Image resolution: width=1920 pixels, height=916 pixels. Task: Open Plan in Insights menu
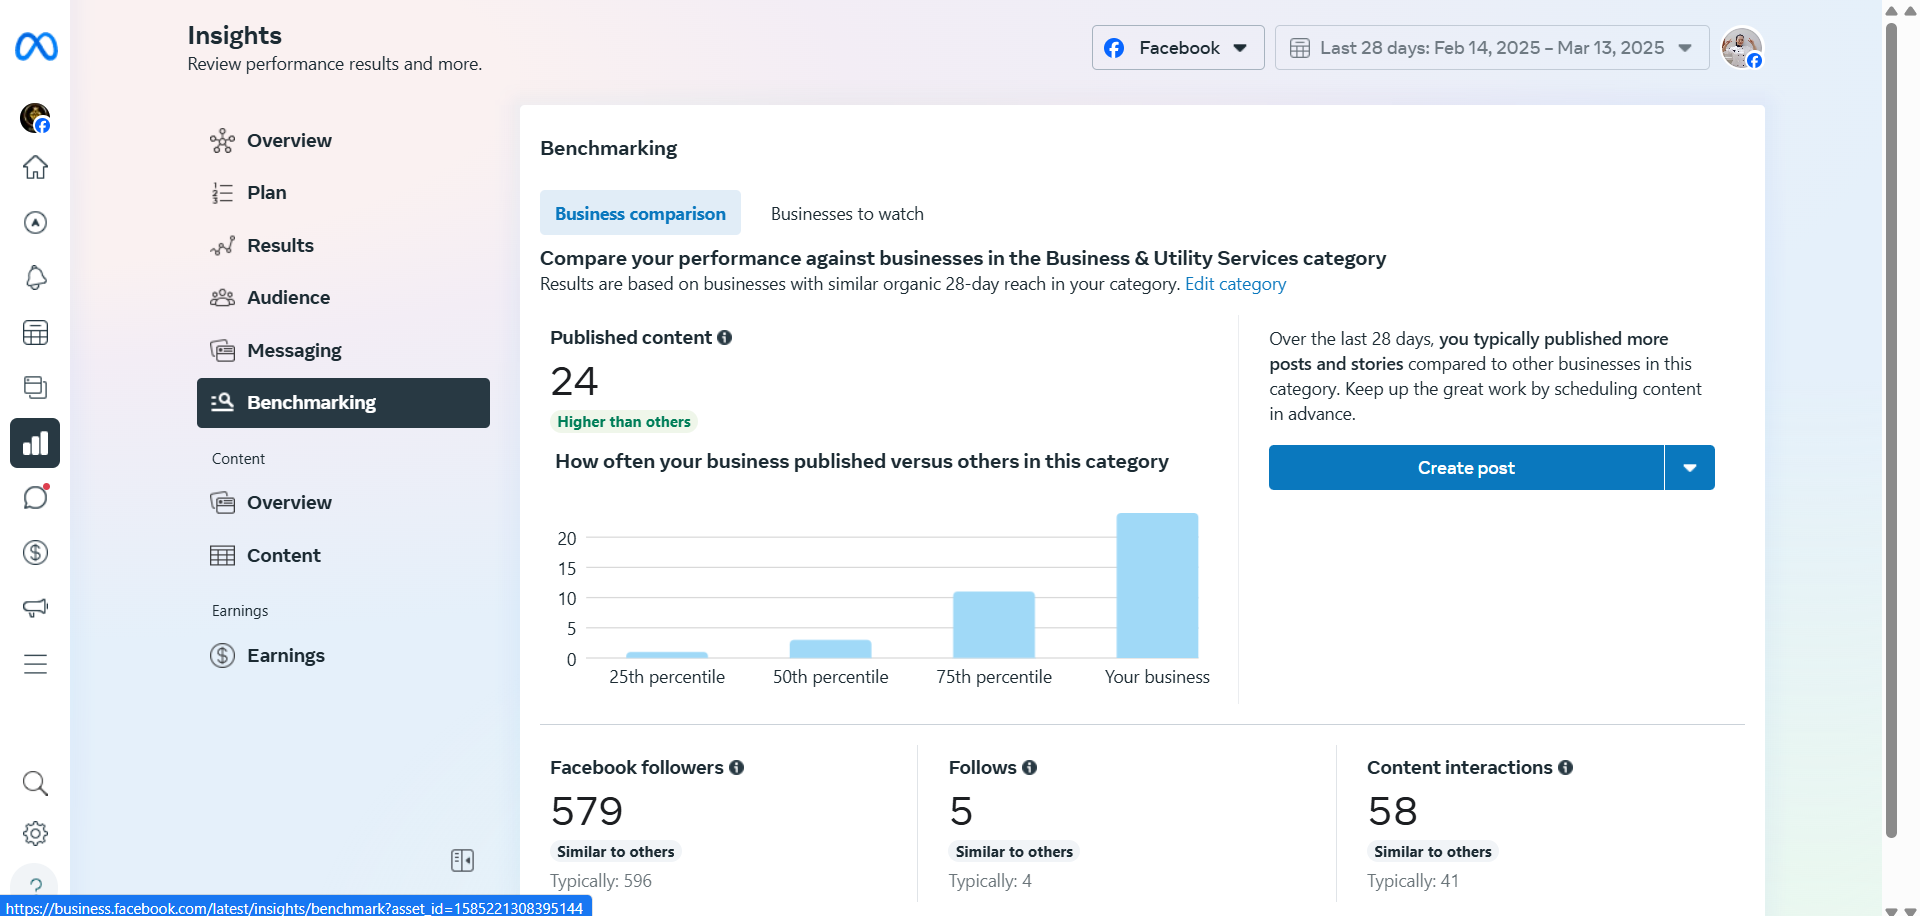(343, 193)
